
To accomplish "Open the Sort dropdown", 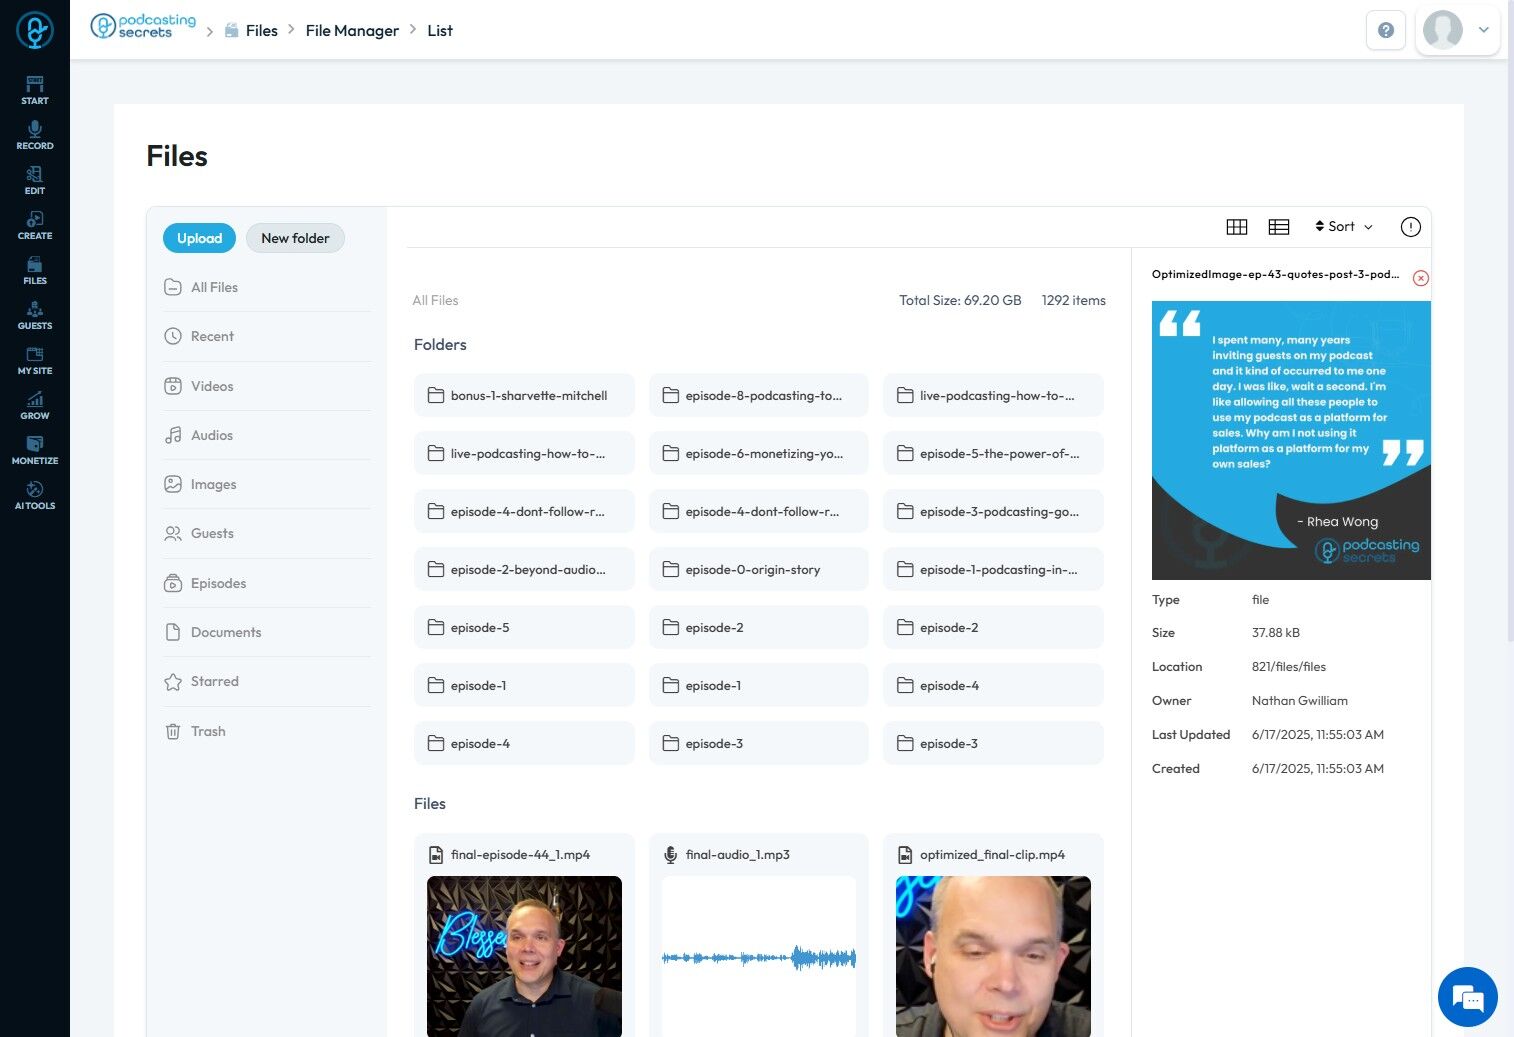I will tap(1343, 227).
